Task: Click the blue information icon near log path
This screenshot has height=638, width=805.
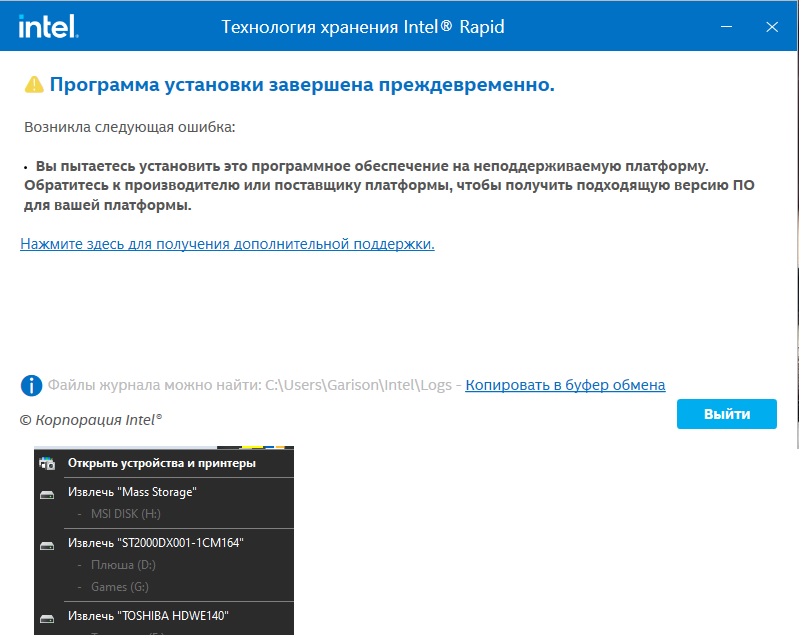Action: 31,385
